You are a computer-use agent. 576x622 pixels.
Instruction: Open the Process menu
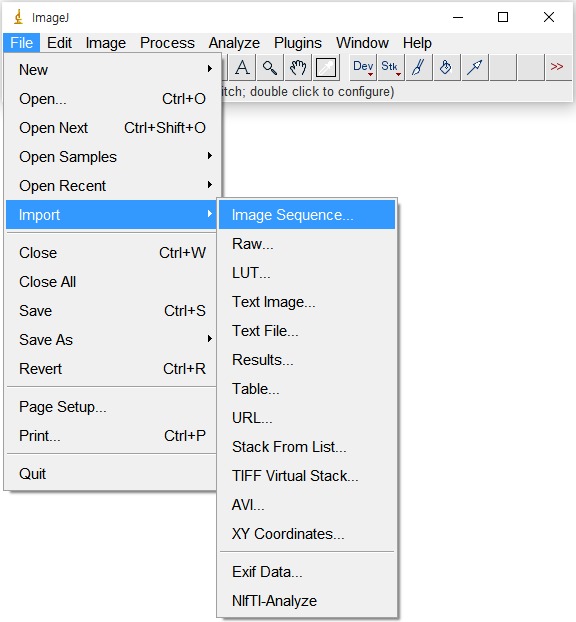click(x=167, y=43)
